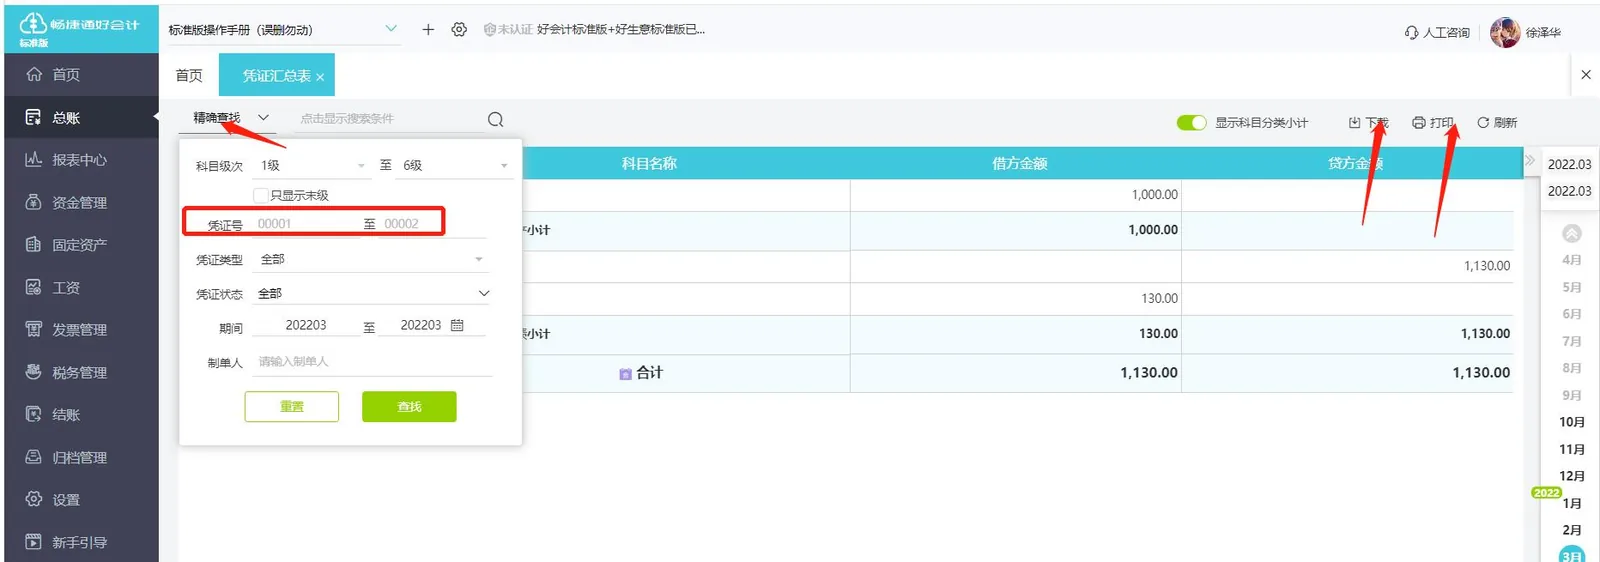Select 12月 in the month list
Screen dimensions: 1600x562
click(x=1572, y=476)
